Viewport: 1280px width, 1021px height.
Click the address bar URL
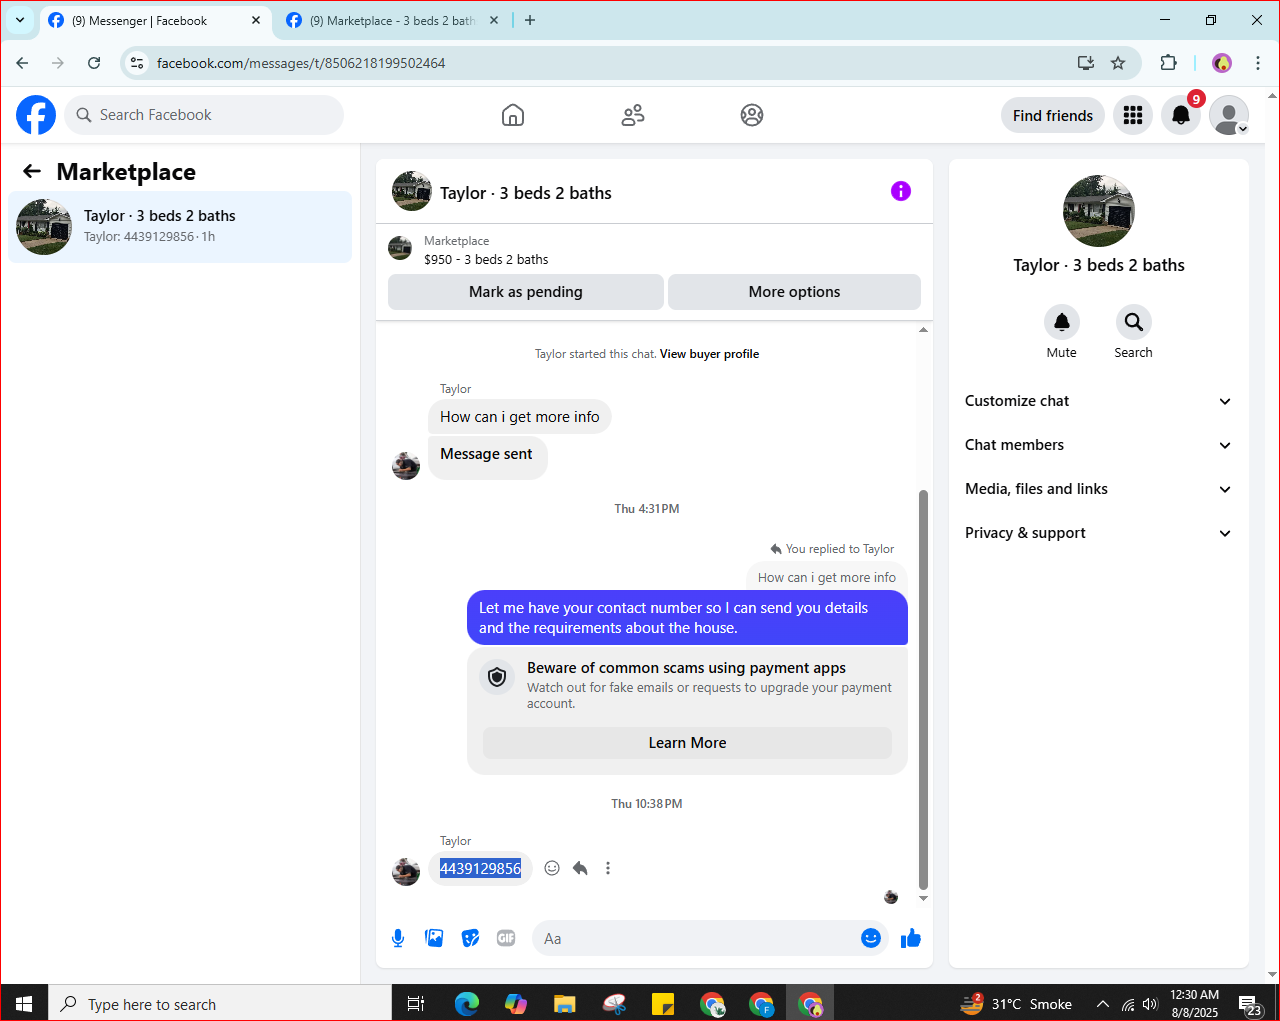click(x=301, y=63)
